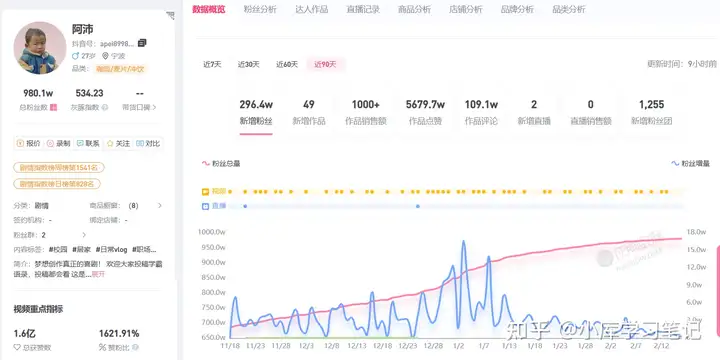The width and height of the screenshot is (720, 360).
Task: Toggle the 粉丝总量 legend line
Action: [x=221, y=163]
